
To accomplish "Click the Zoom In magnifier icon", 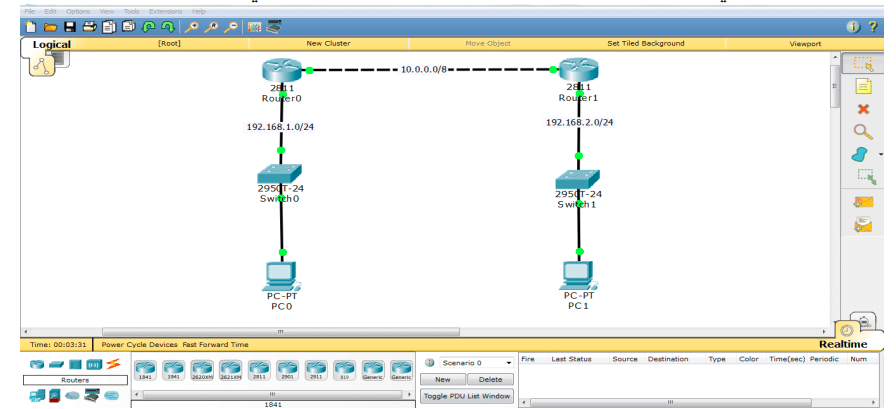I will click(x=192, y=26).
